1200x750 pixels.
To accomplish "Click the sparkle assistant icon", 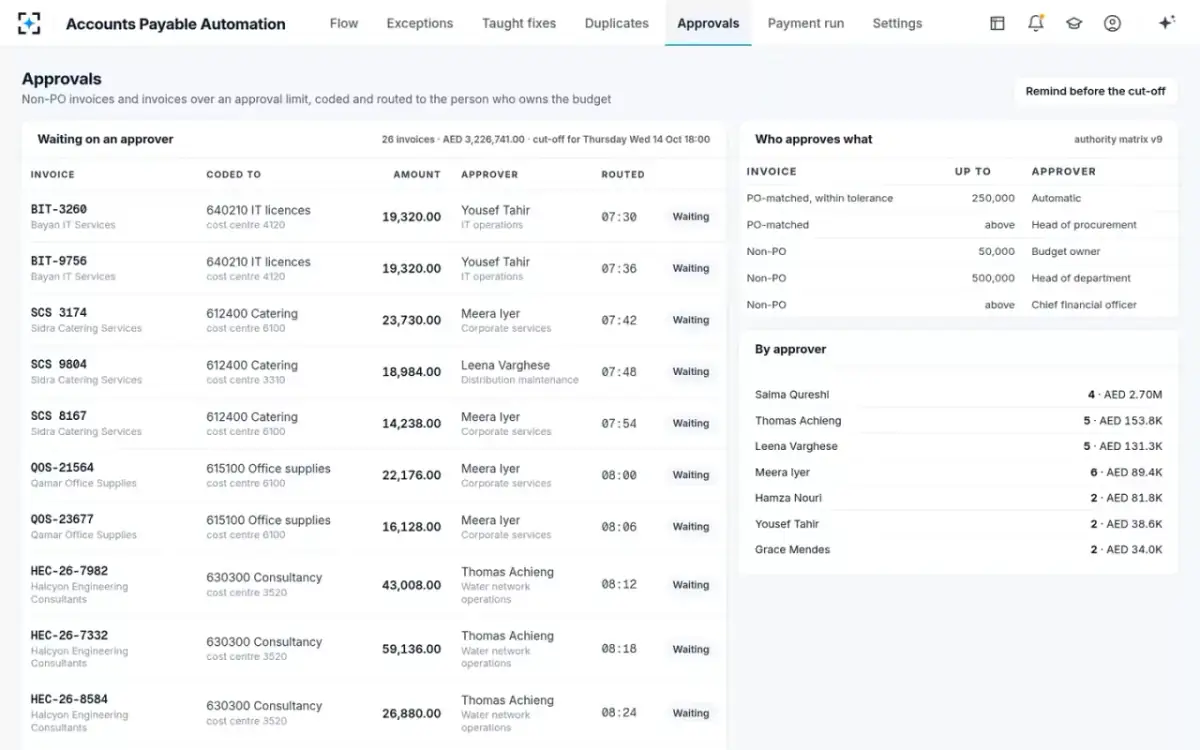I will (x=1166, y=23).
